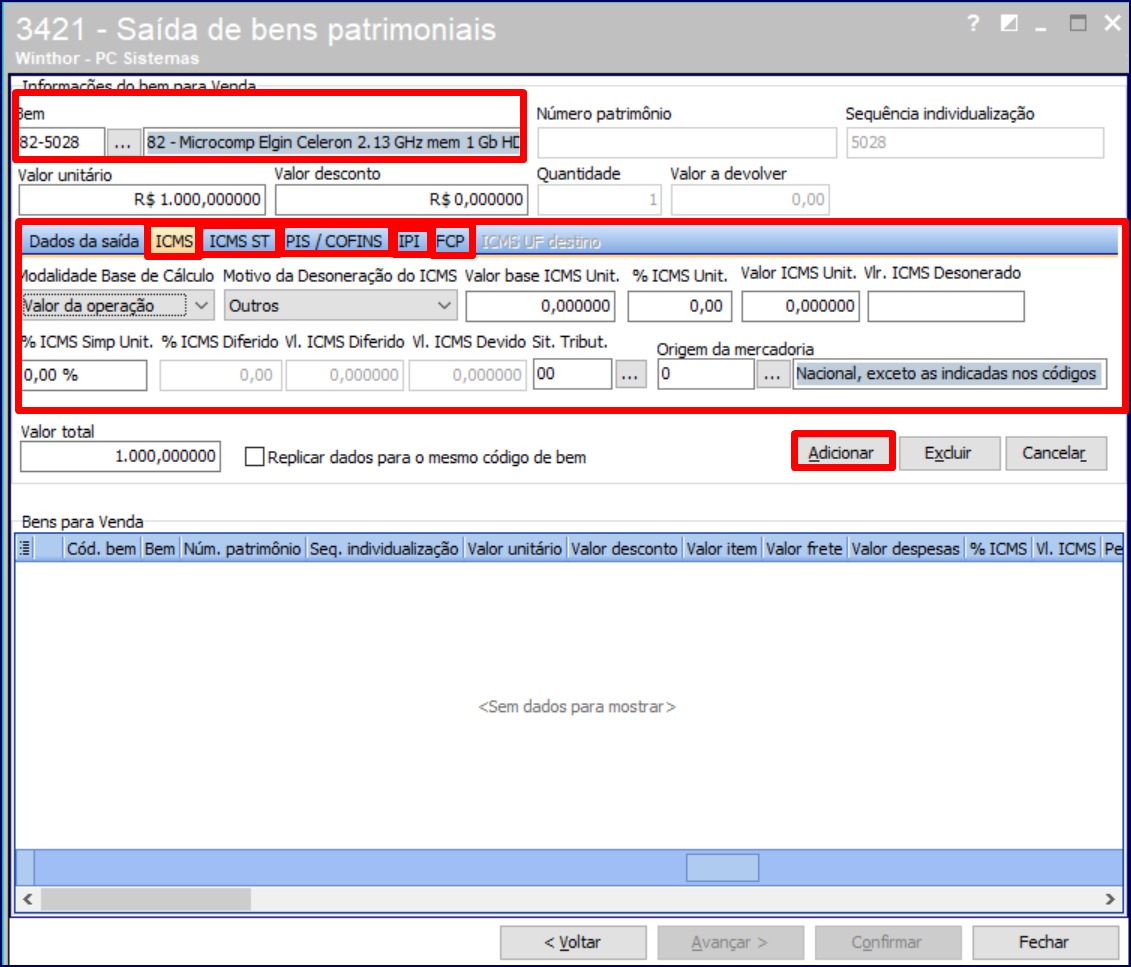
Task: Click the Quantidade field
Action: point(599,200)
